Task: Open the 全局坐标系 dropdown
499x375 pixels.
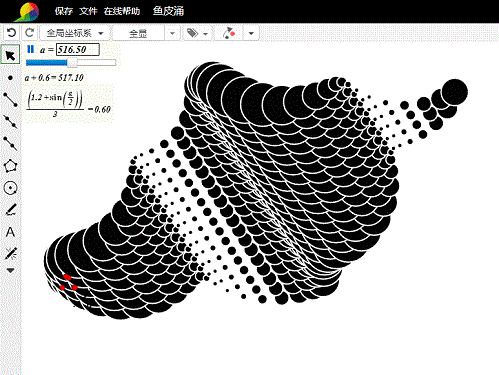Action: tap(75, 33)
